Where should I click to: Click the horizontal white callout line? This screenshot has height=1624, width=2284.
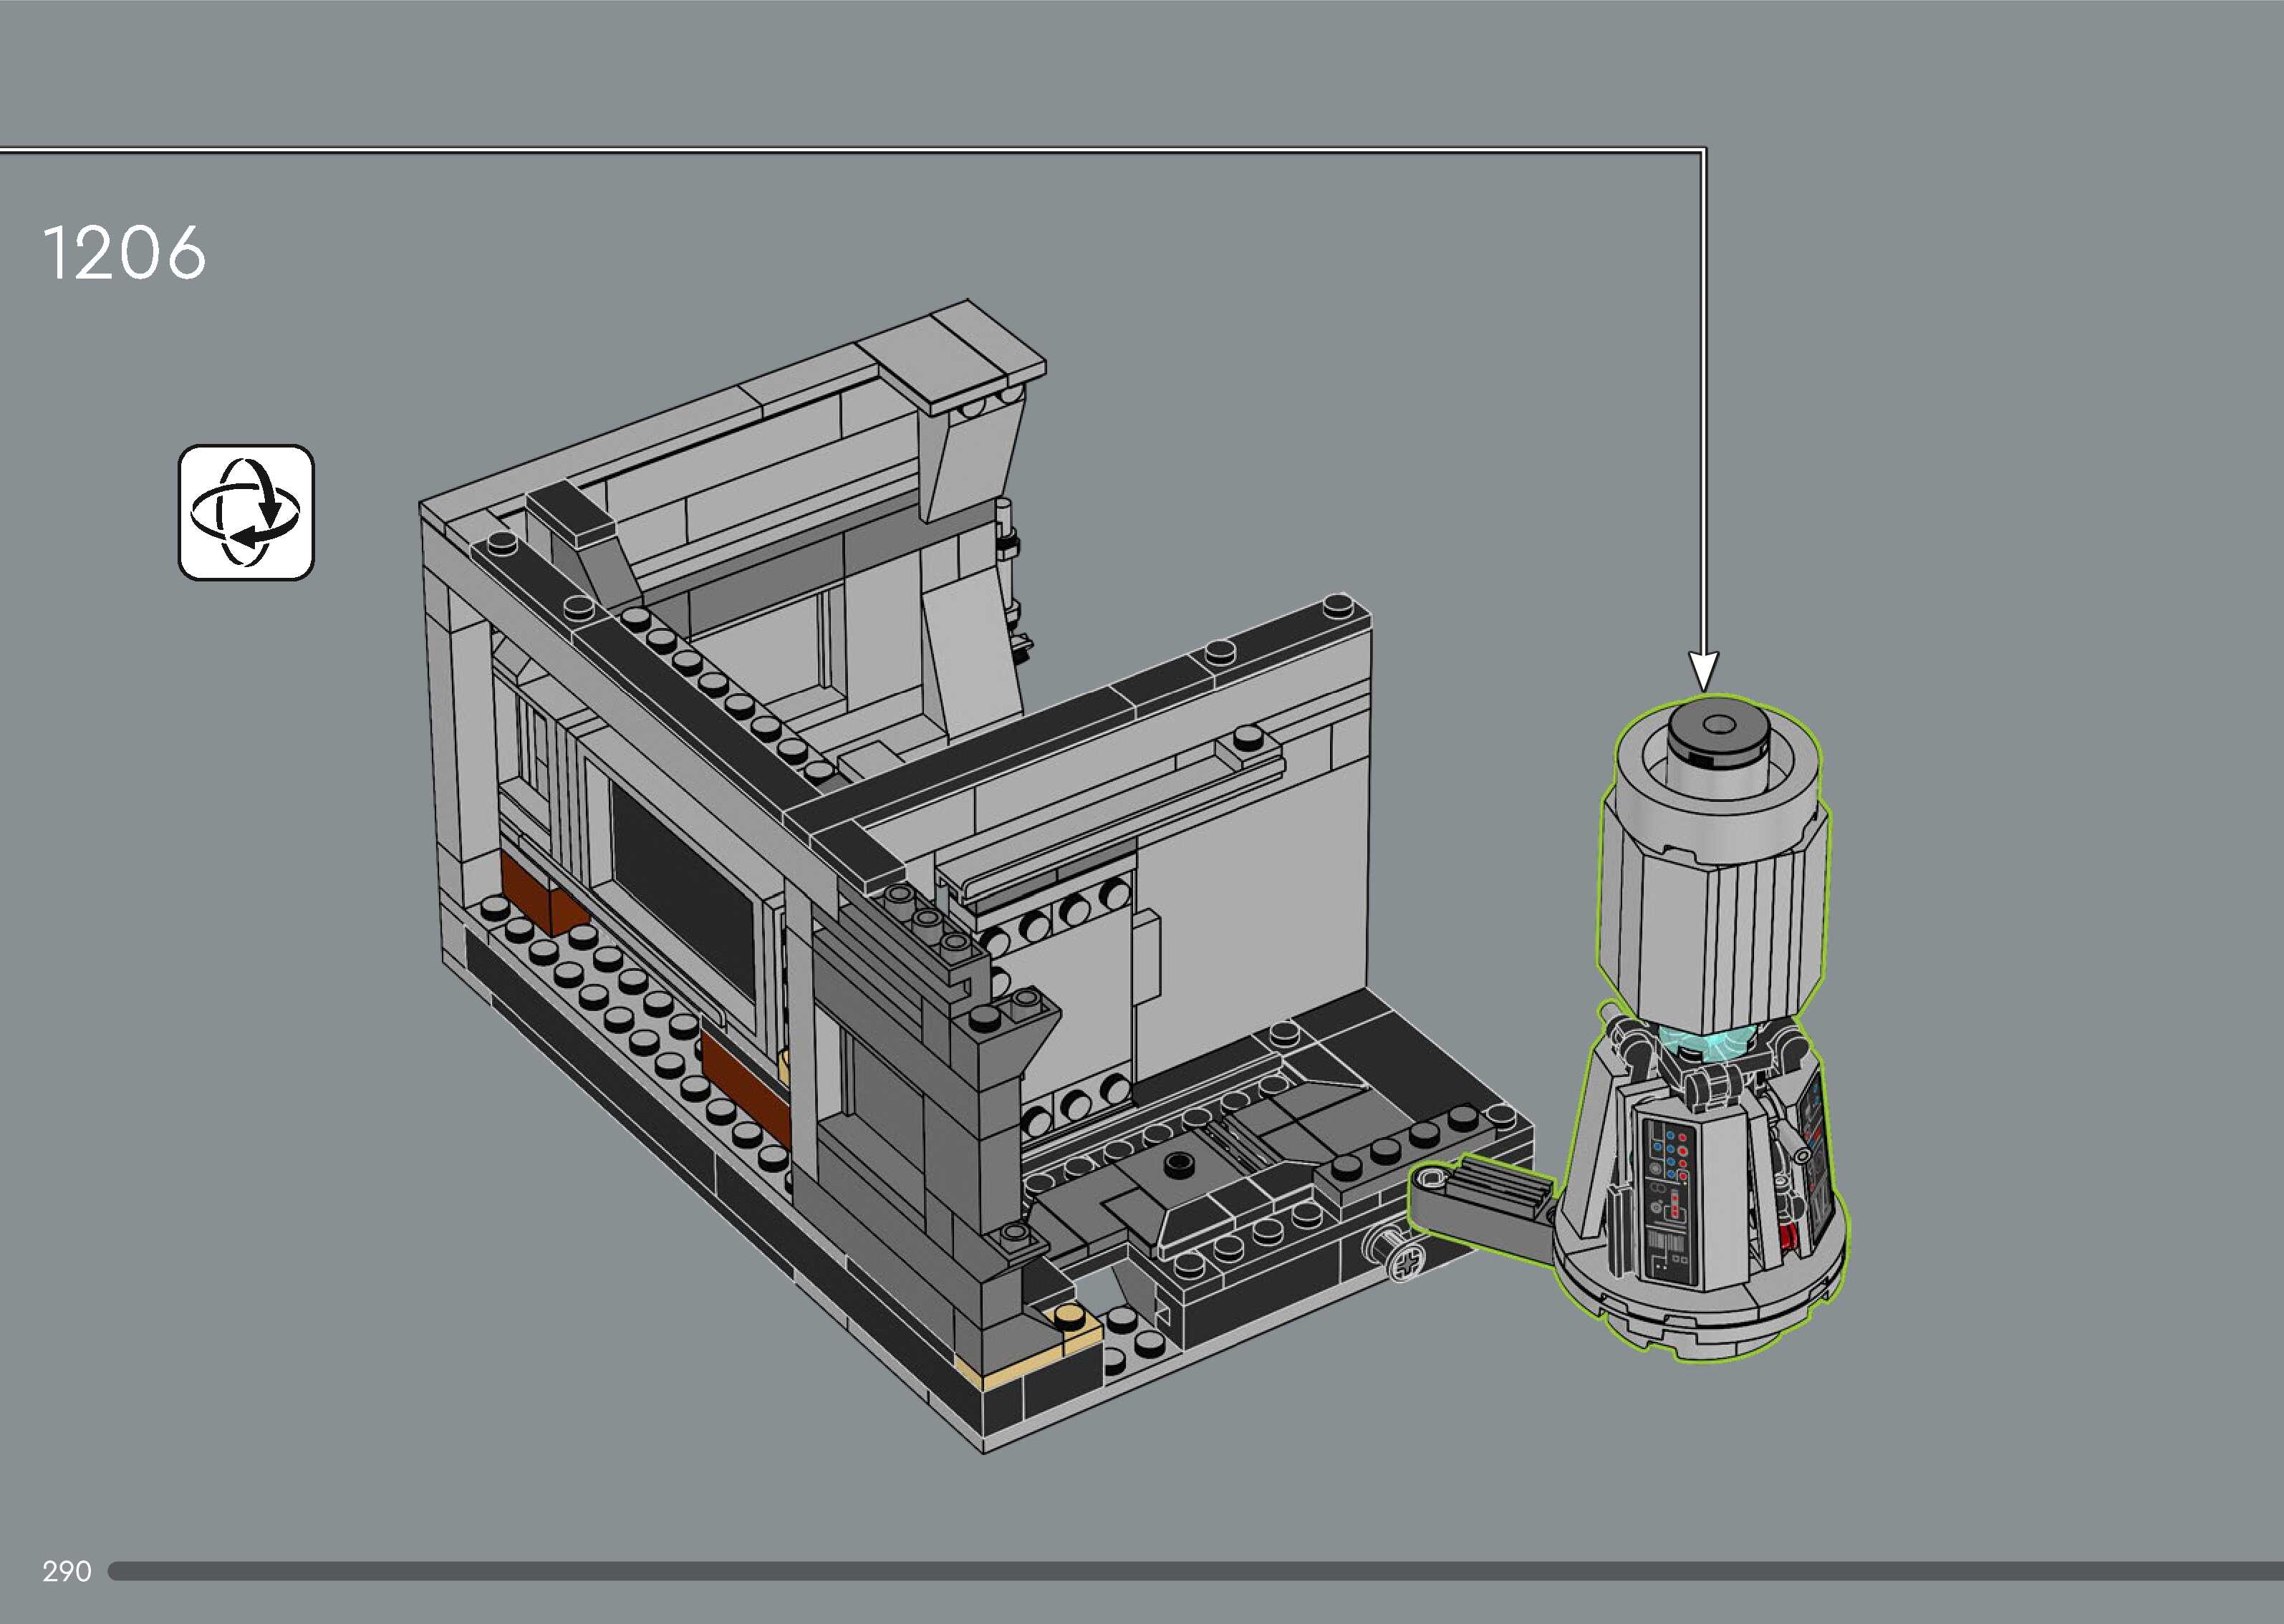coord(850,151)
